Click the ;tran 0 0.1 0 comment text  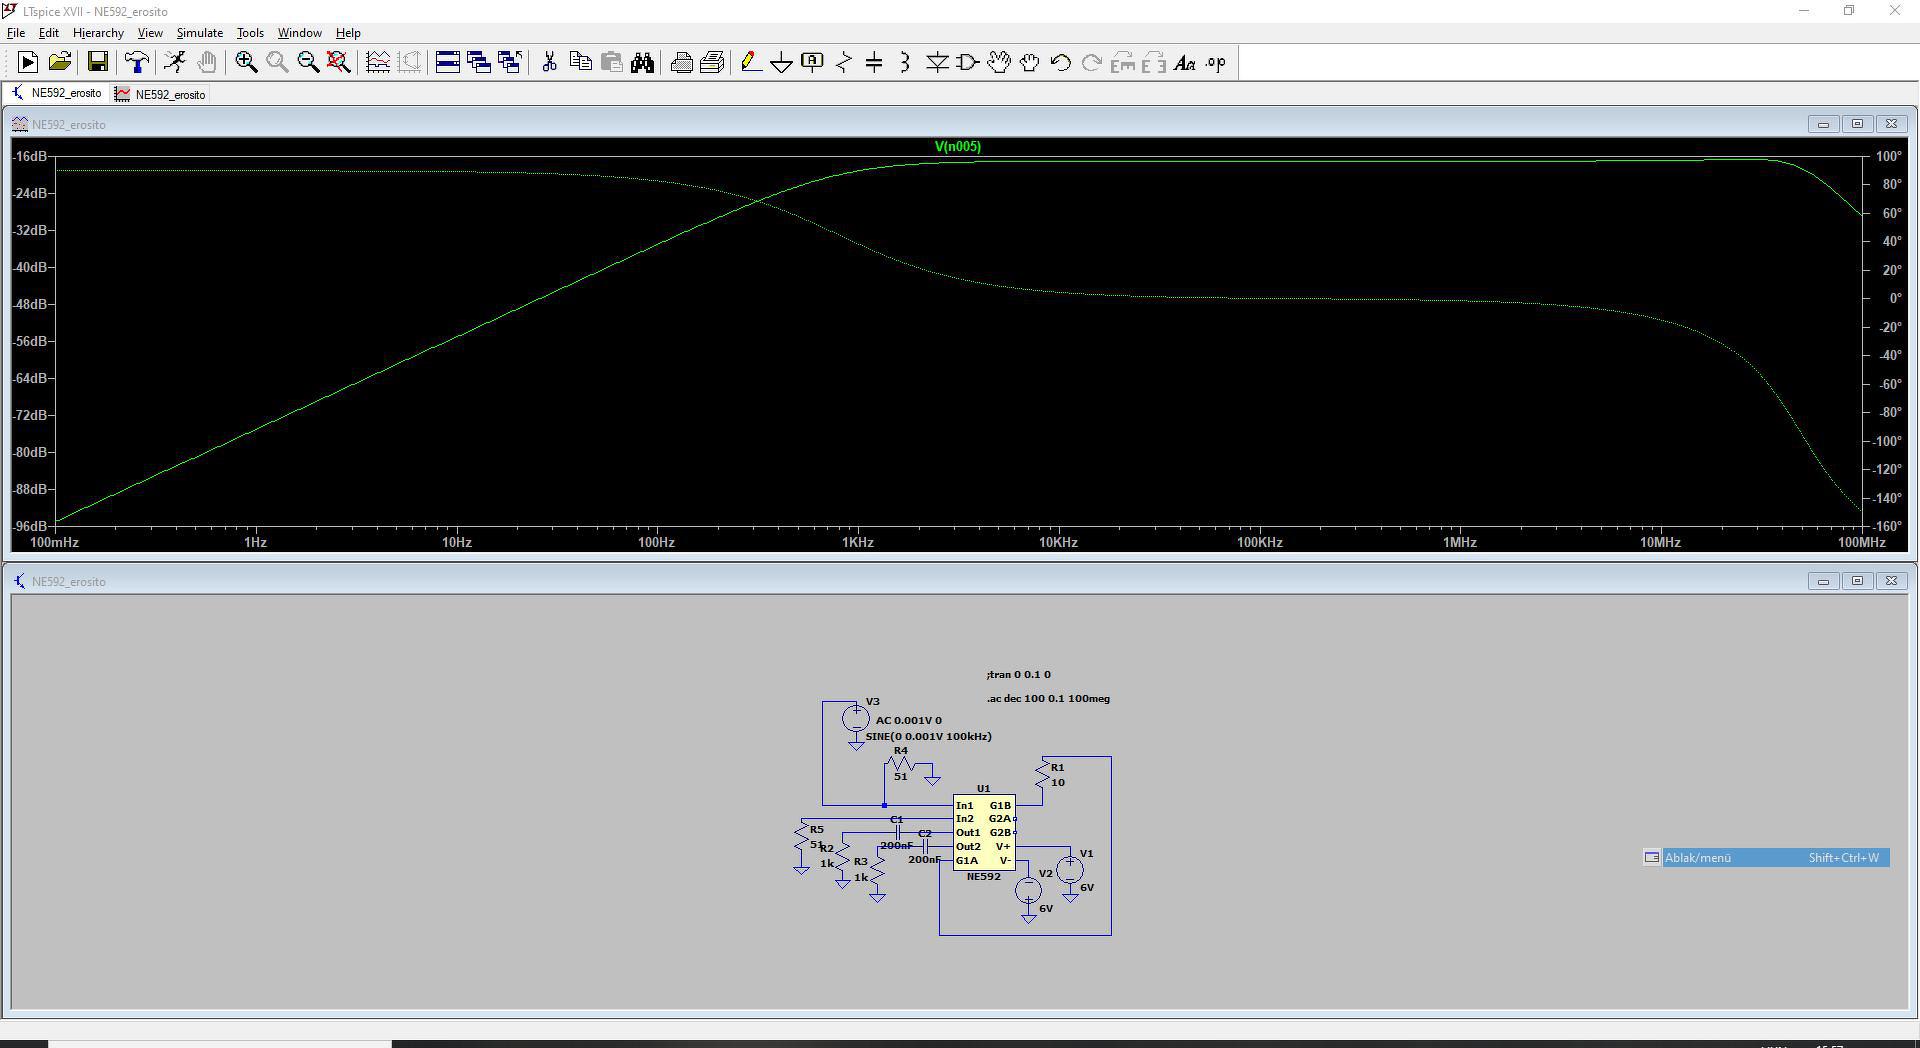[x=1018, y=675]
